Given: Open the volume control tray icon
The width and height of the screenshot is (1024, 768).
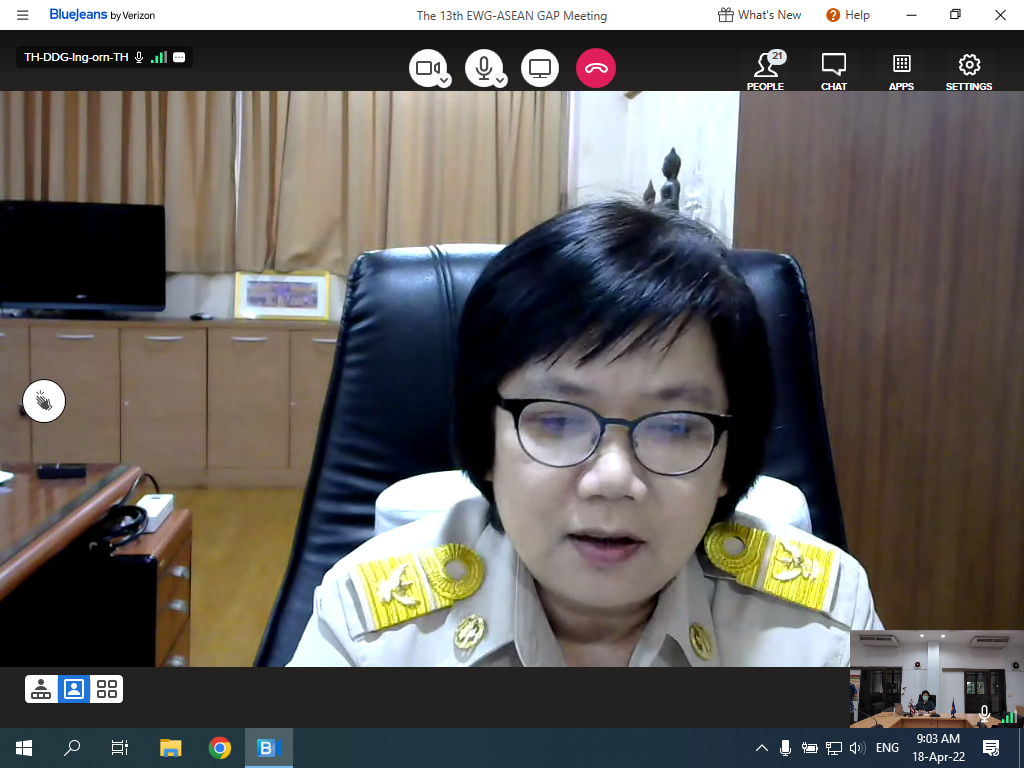Looking at the screenshot, I should (857, 748).
